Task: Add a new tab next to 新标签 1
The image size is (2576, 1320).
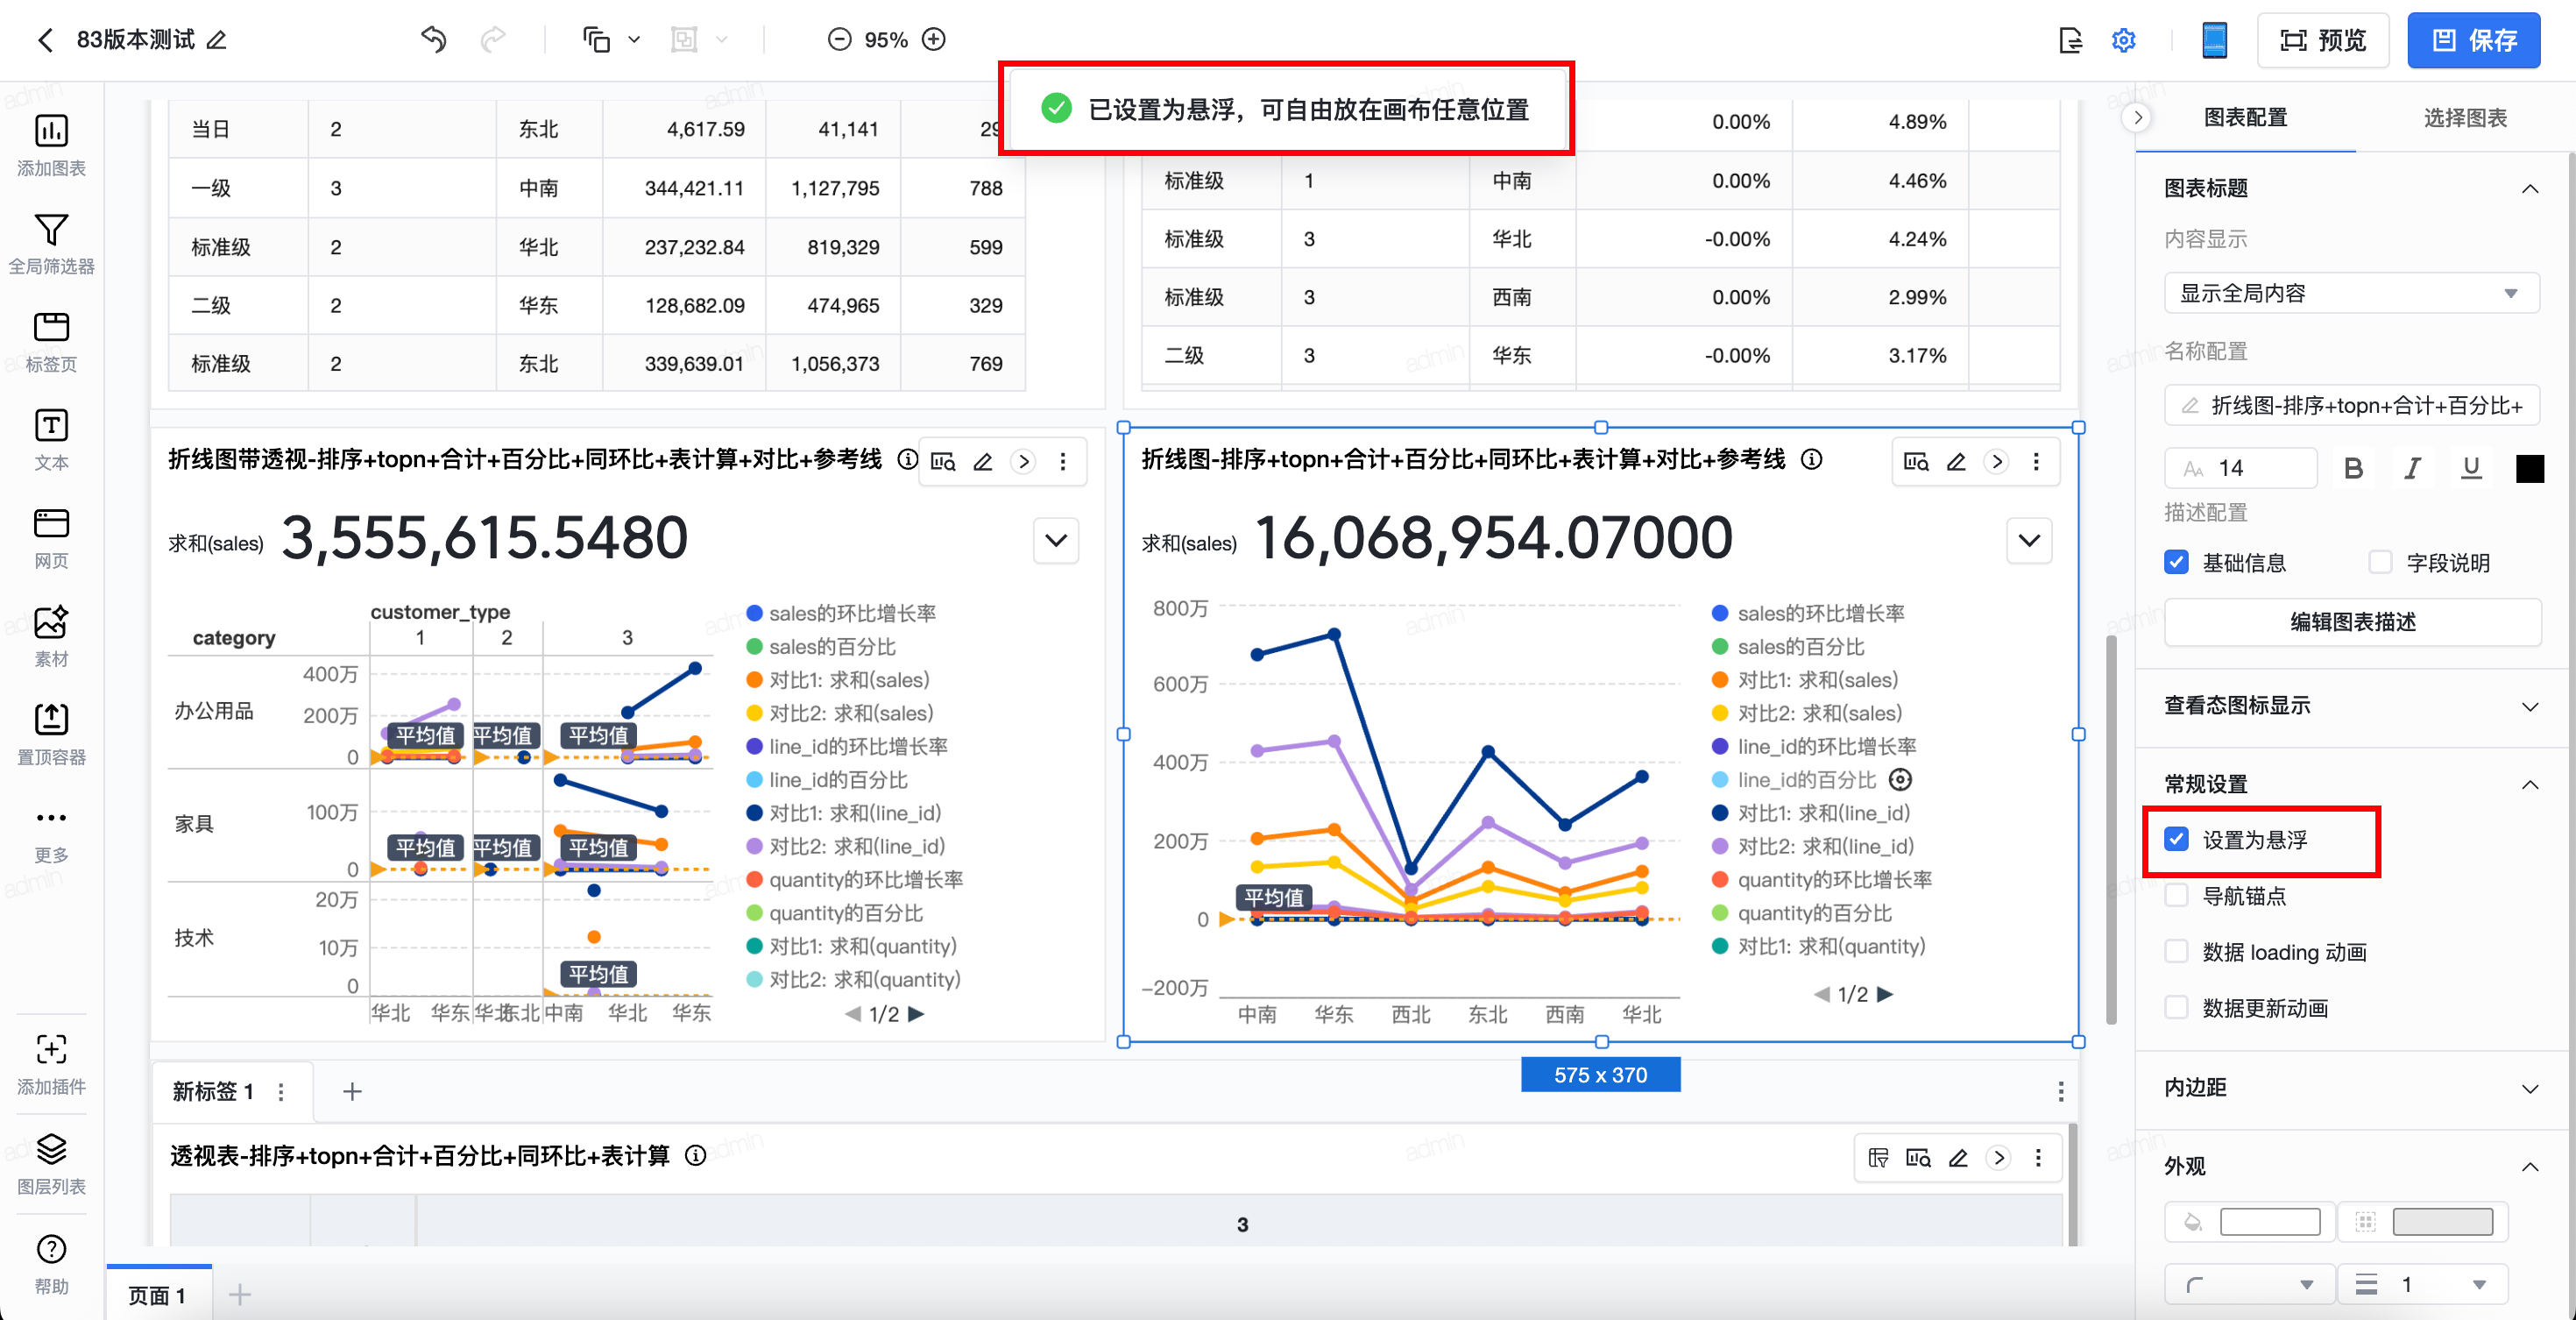Action: (x=352, y=1091)
